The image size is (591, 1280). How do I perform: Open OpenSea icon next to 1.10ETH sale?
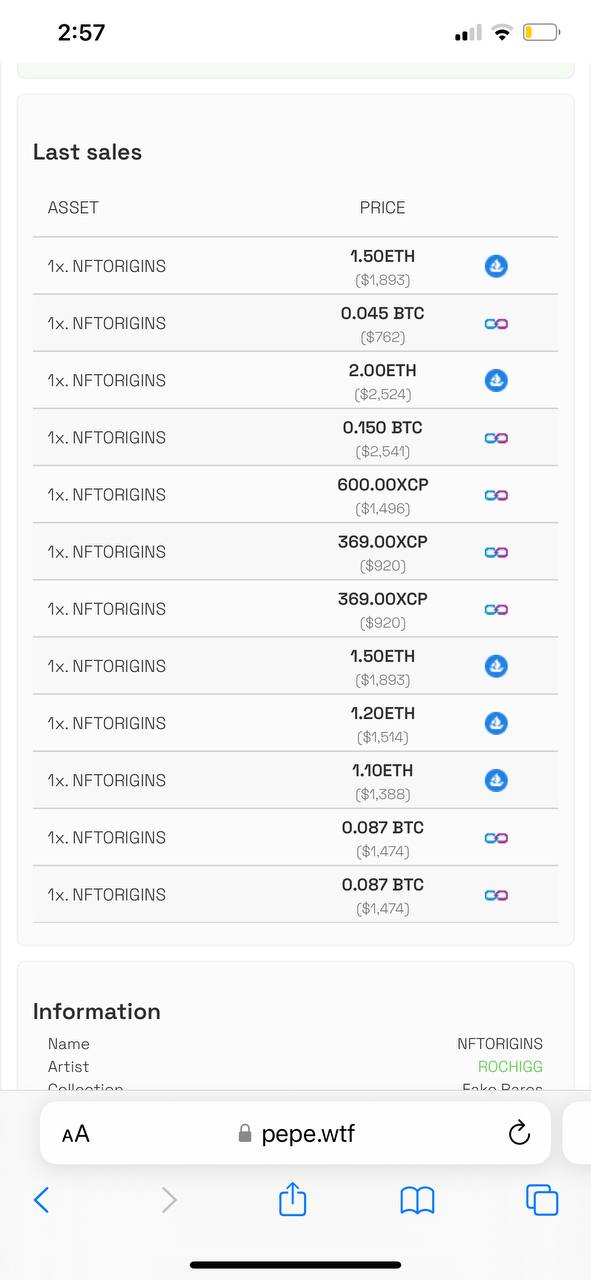pyautogui.click(x=496, y=780)
